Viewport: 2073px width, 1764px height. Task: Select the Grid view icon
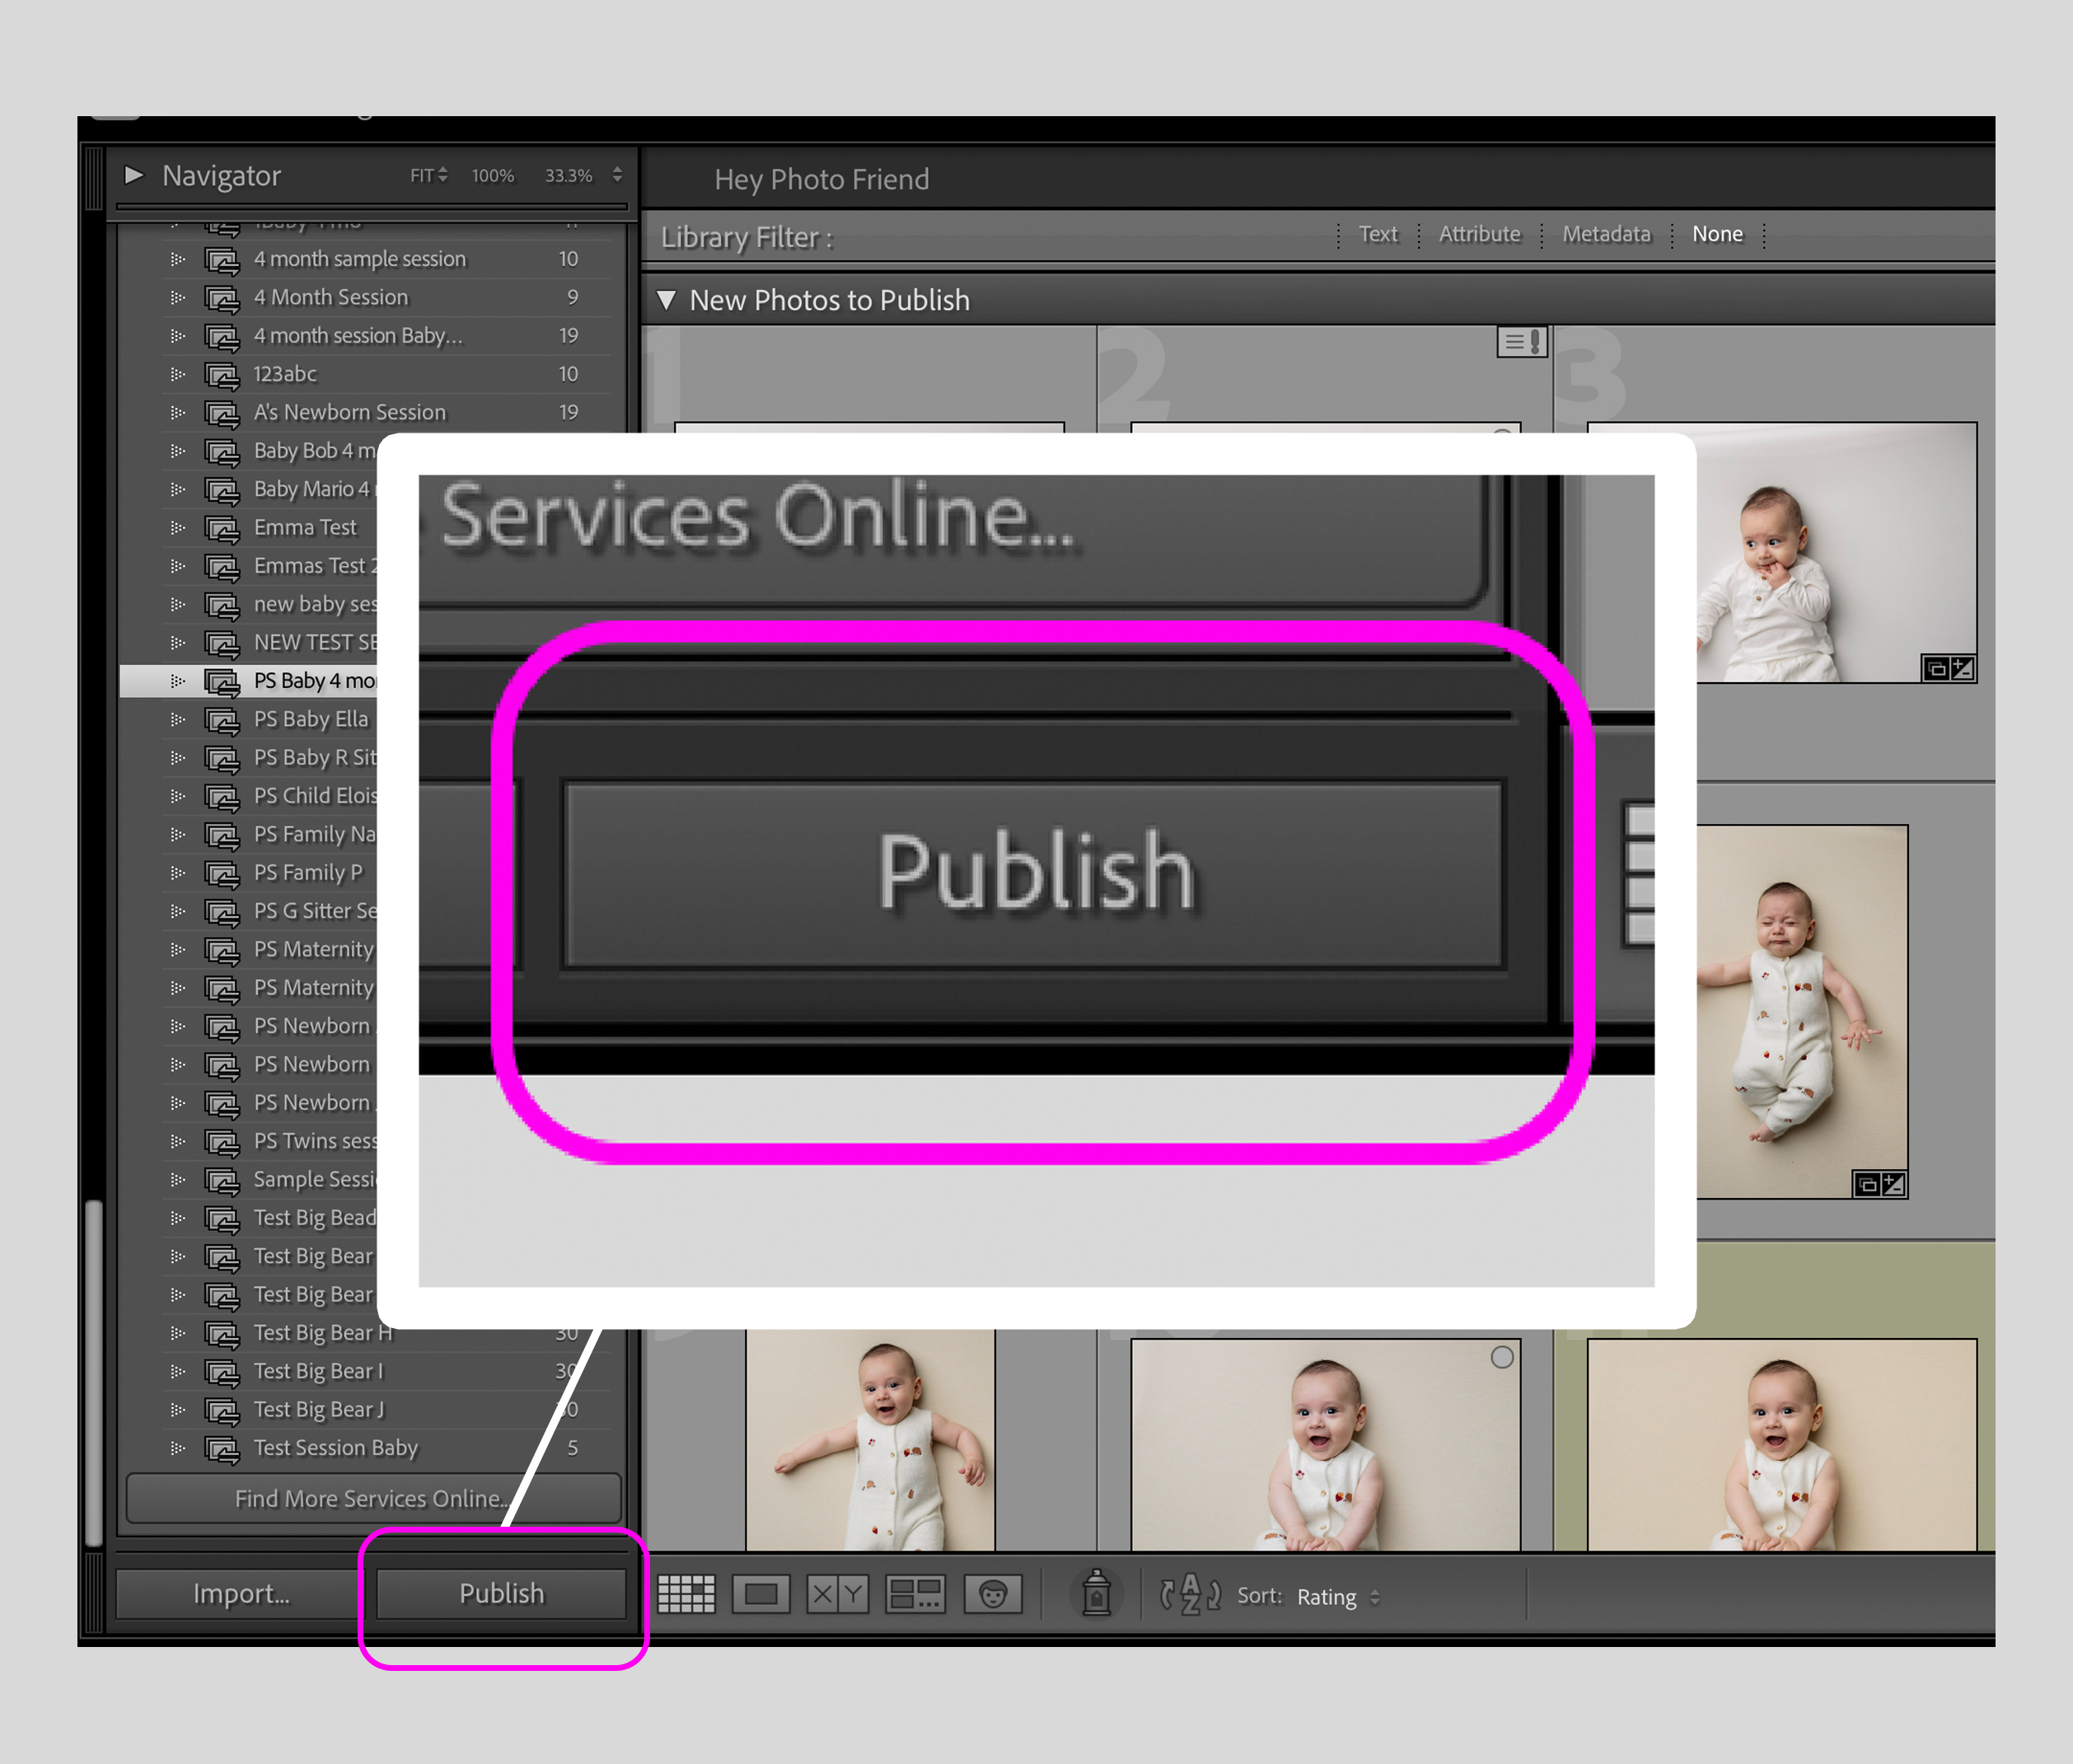coord(687,1594)
